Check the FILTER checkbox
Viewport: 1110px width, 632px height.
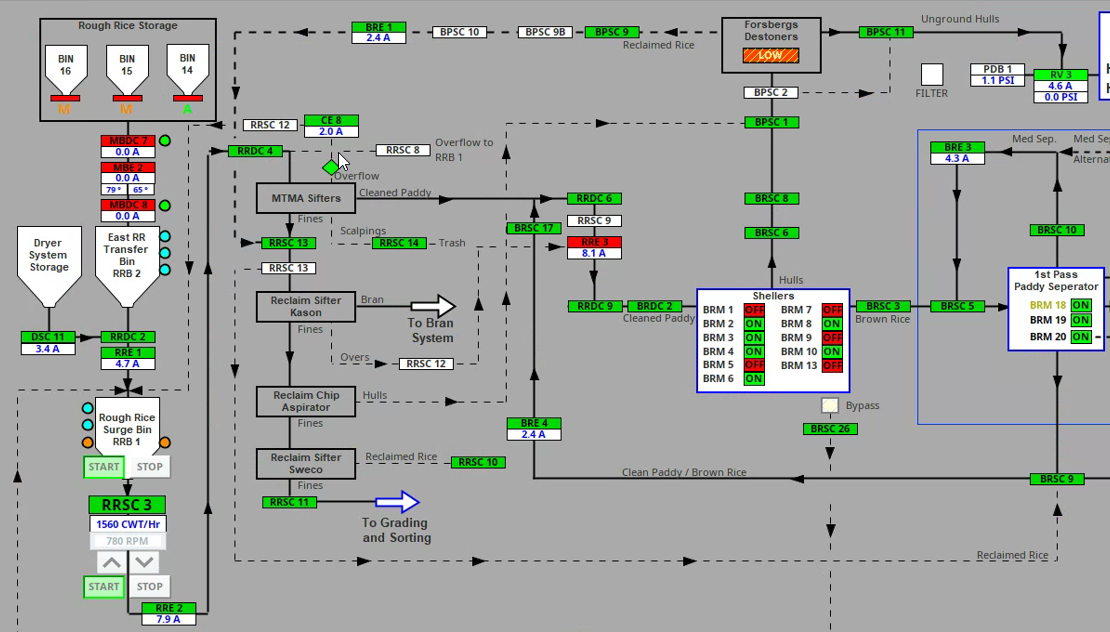coord(932,74)
